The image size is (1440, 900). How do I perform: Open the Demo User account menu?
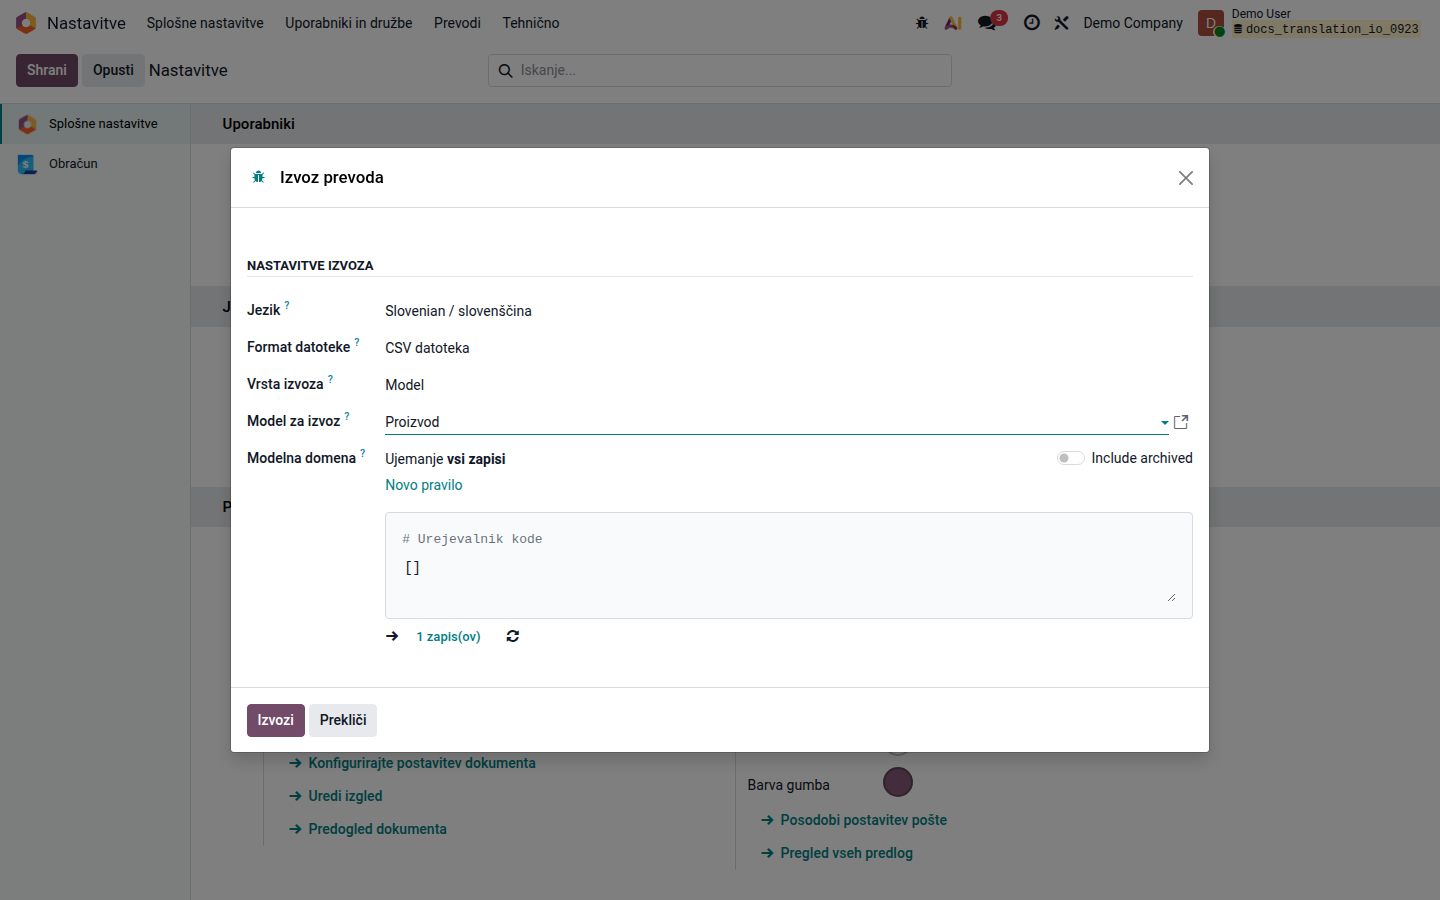click(x=1310, y=22)
